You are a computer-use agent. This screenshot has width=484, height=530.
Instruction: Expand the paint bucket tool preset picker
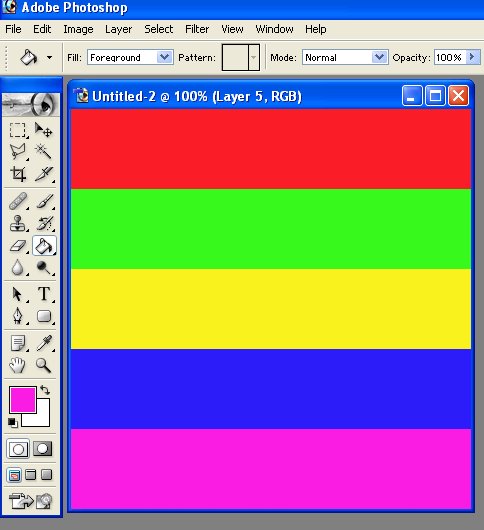tap(50, 57)
